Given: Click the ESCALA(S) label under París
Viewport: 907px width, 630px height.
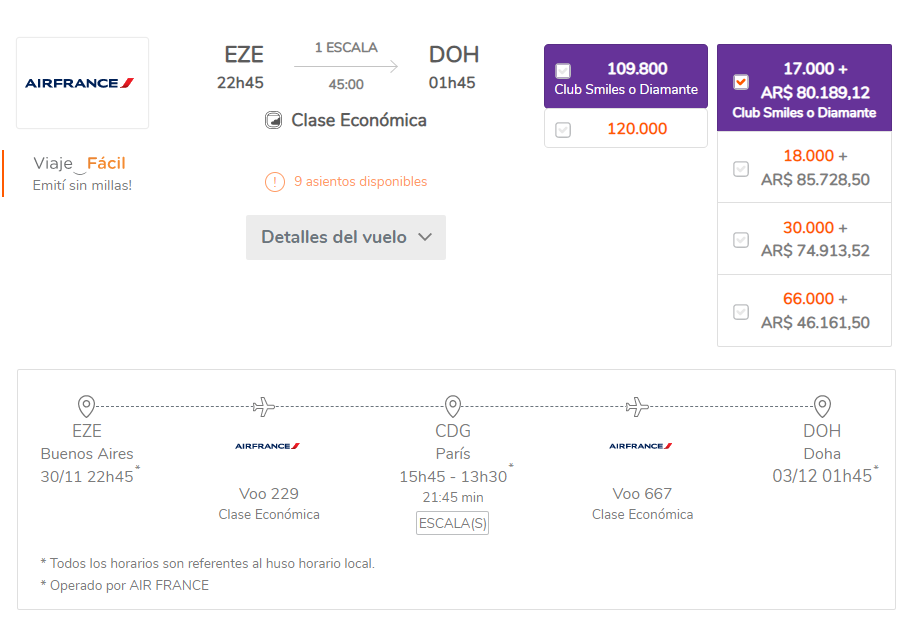Looking at the screenshot, I should click(x=452, y=523).
